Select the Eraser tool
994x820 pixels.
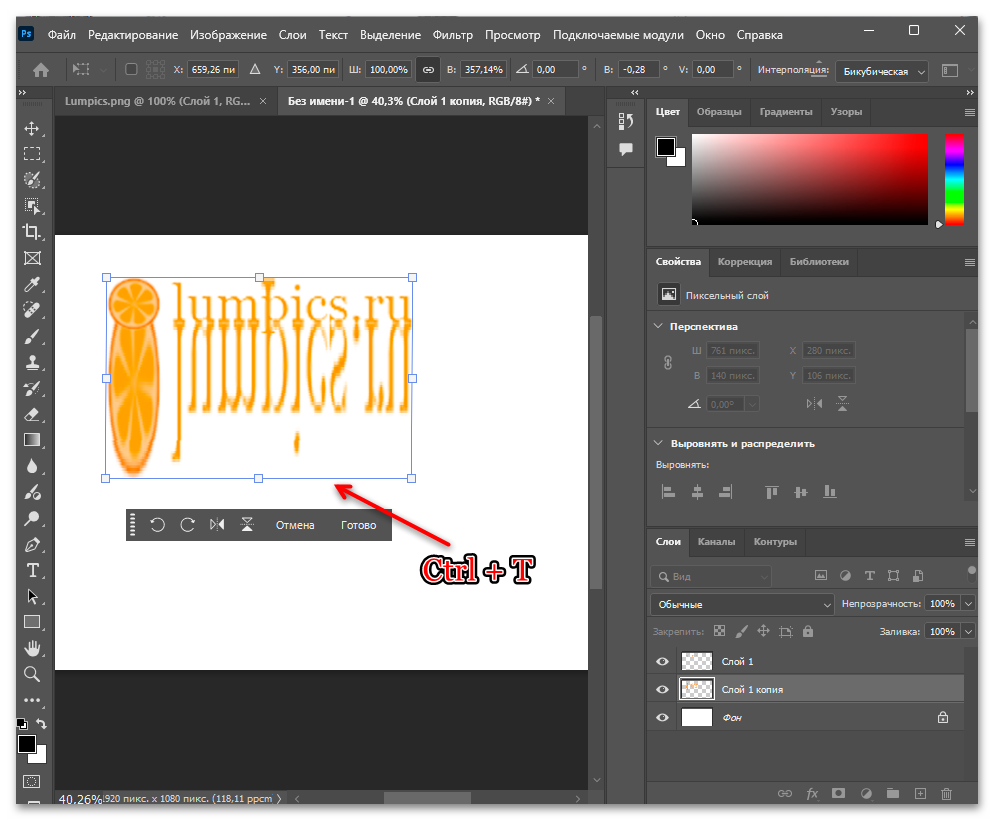click(32, 414)
